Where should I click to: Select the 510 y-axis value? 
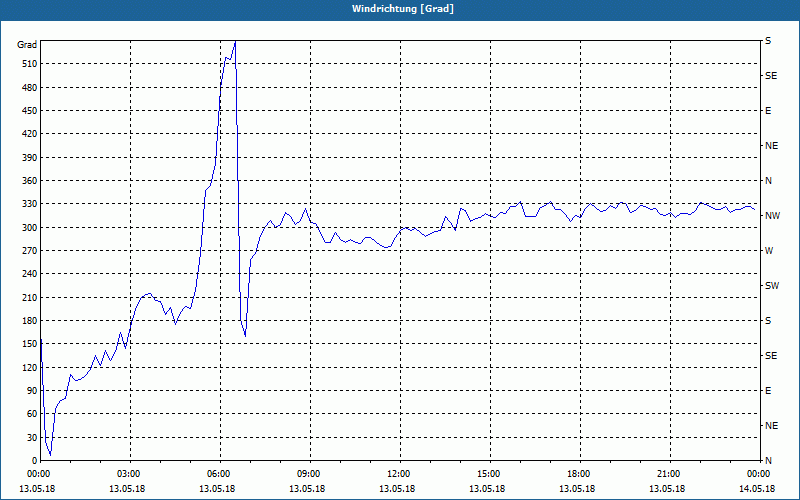[29, 64]
